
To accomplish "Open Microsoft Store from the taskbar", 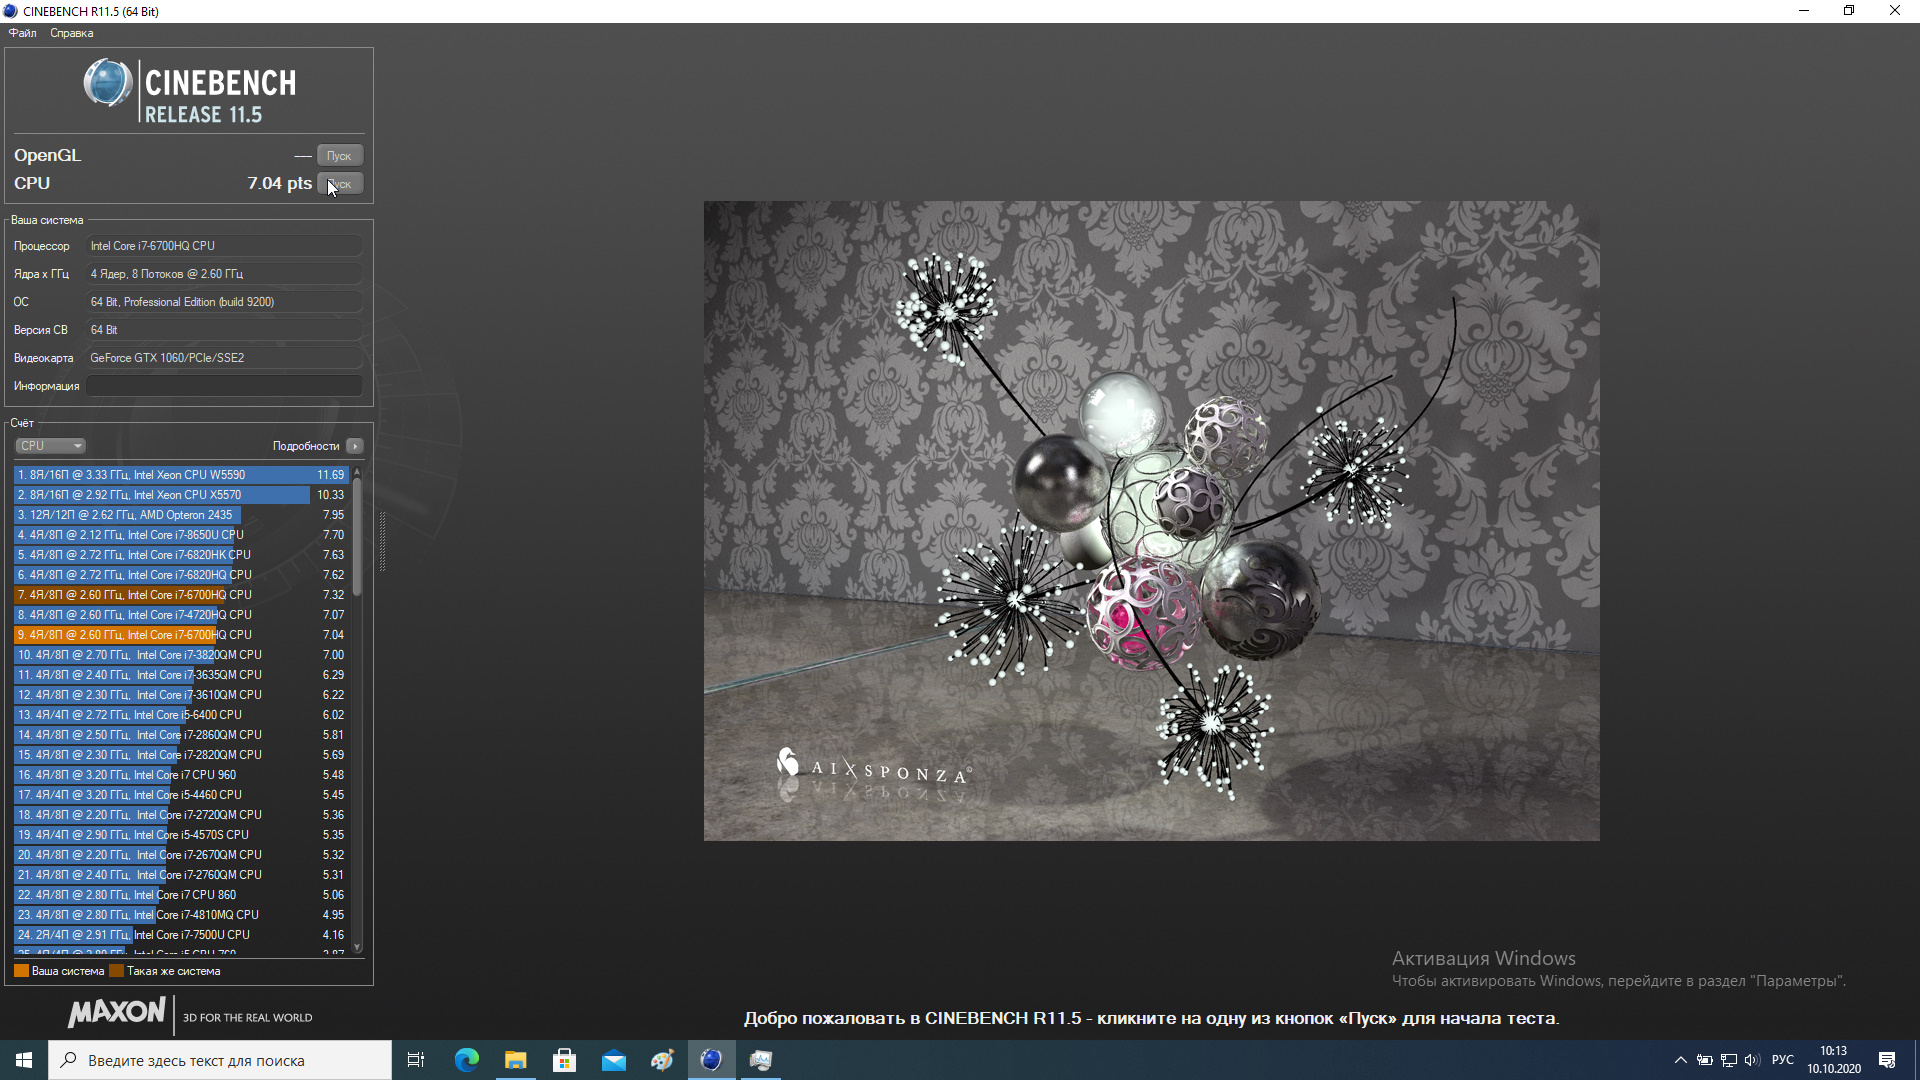I will click(x=564, y=1060).
